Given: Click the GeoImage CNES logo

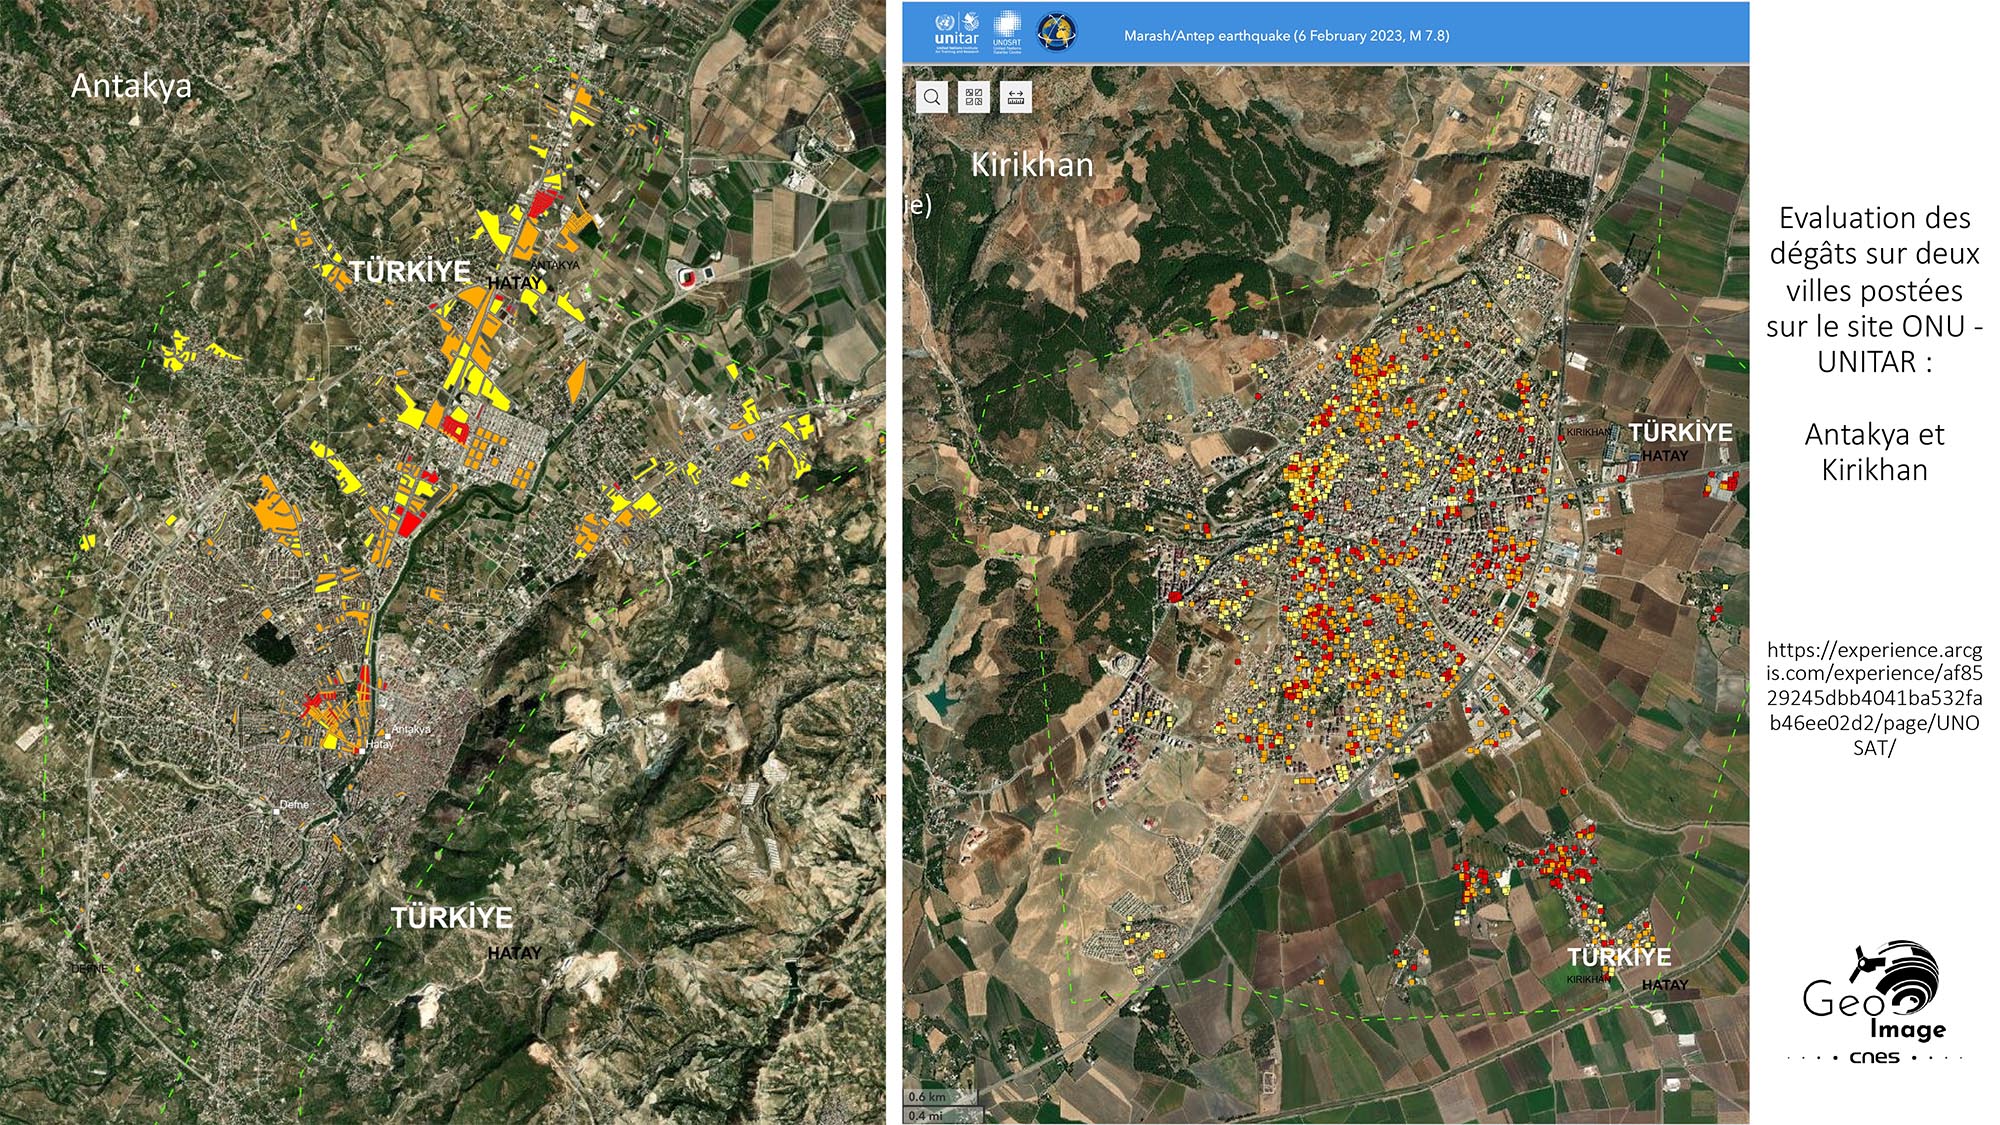Looking at the screenshot, I should [1875, 1001].
